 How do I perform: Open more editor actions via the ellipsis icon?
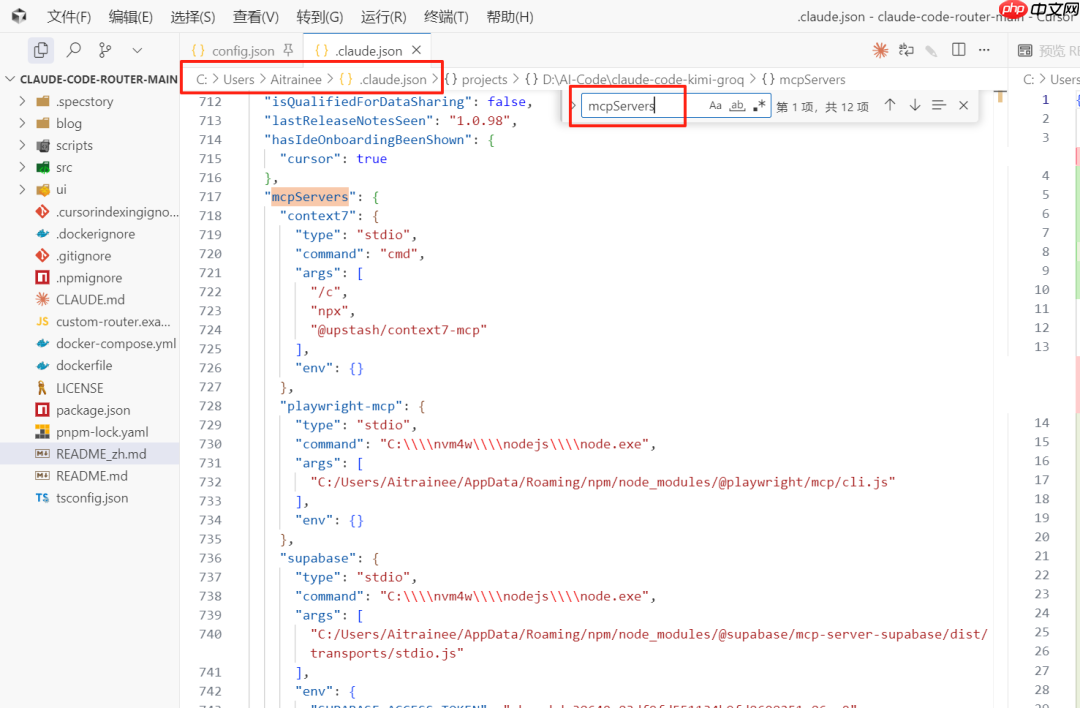click(983, 49)
